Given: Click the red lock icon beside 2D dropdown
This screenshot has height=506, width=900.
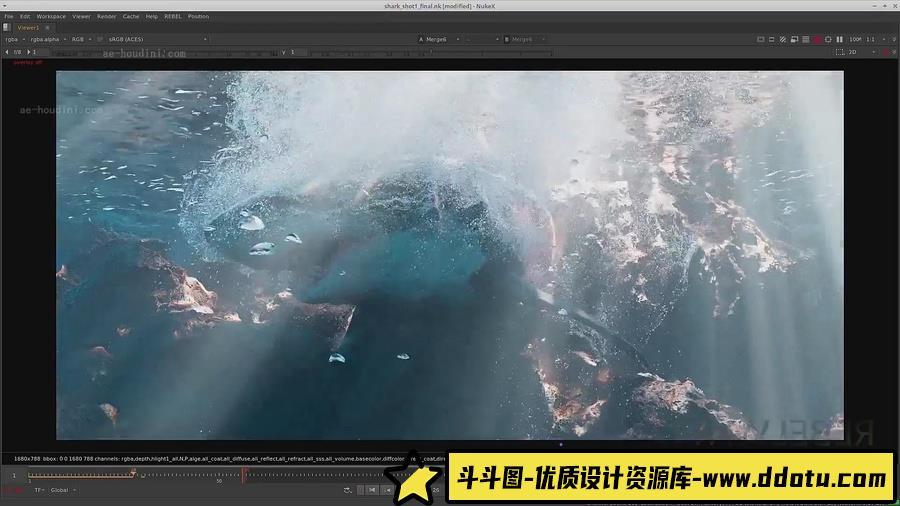Looking at the screenshot, I should [886, 52].
